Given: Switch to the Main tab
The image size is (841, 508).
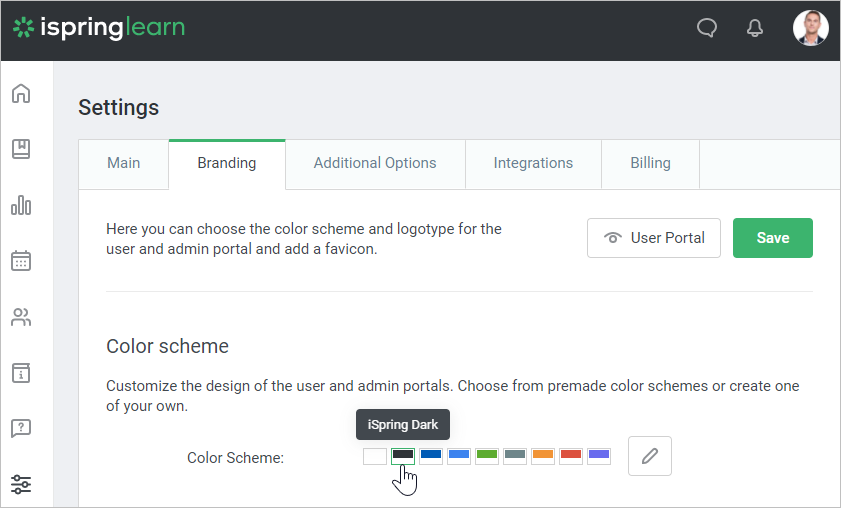Looking at the screenshot, I should [x=123, y=163].
